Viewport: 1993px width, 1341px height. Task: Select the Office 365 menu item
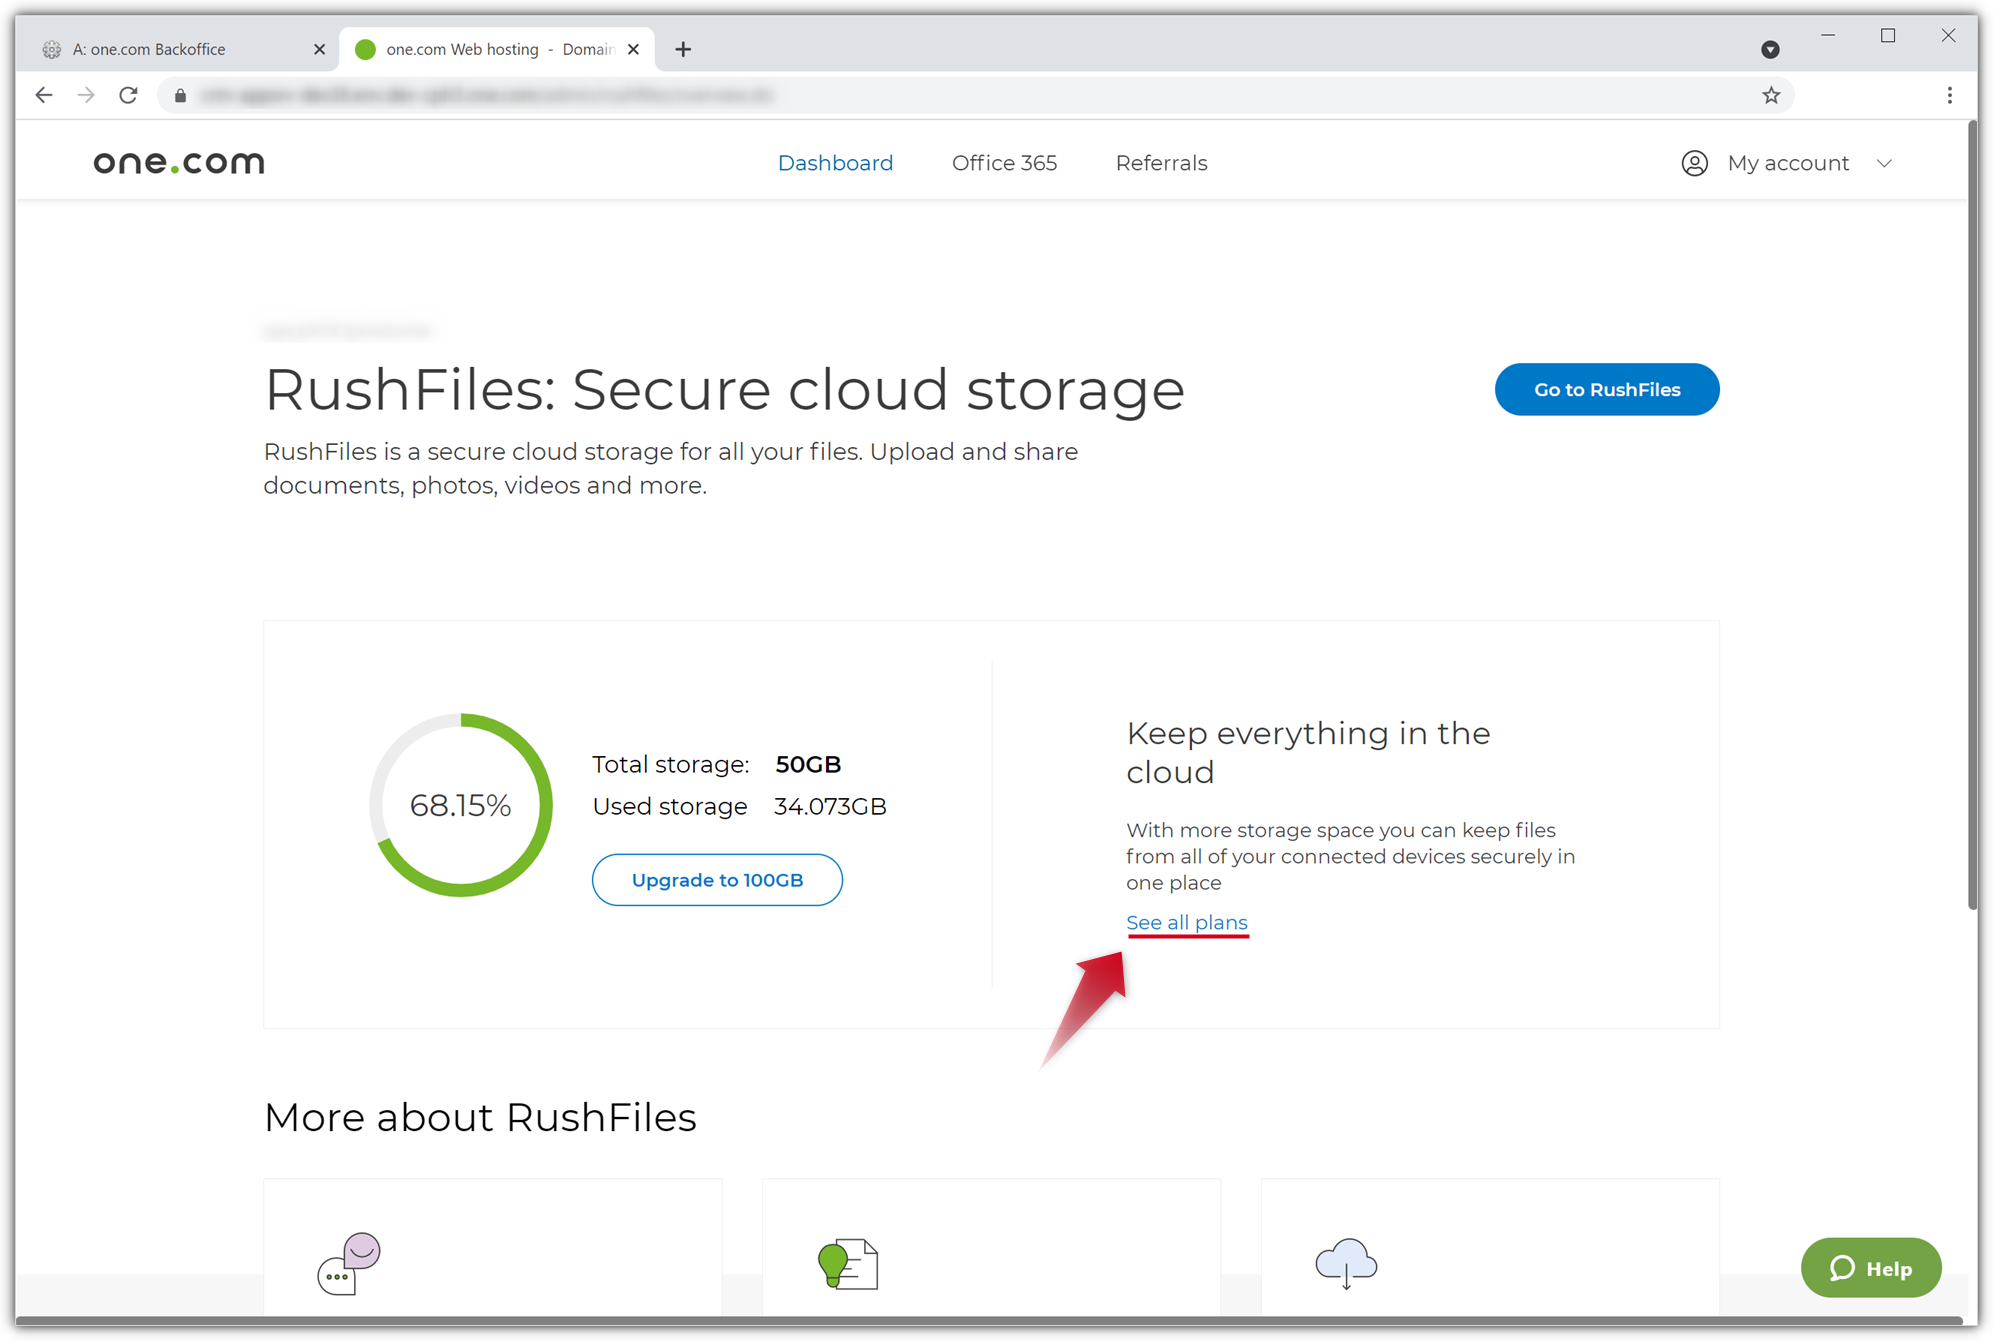pyautogui.click(x=1004, y=163)
